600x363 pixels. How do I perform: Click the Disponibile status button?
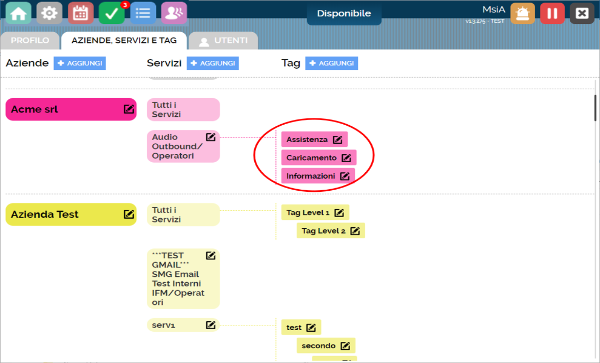tap(344, 13)
